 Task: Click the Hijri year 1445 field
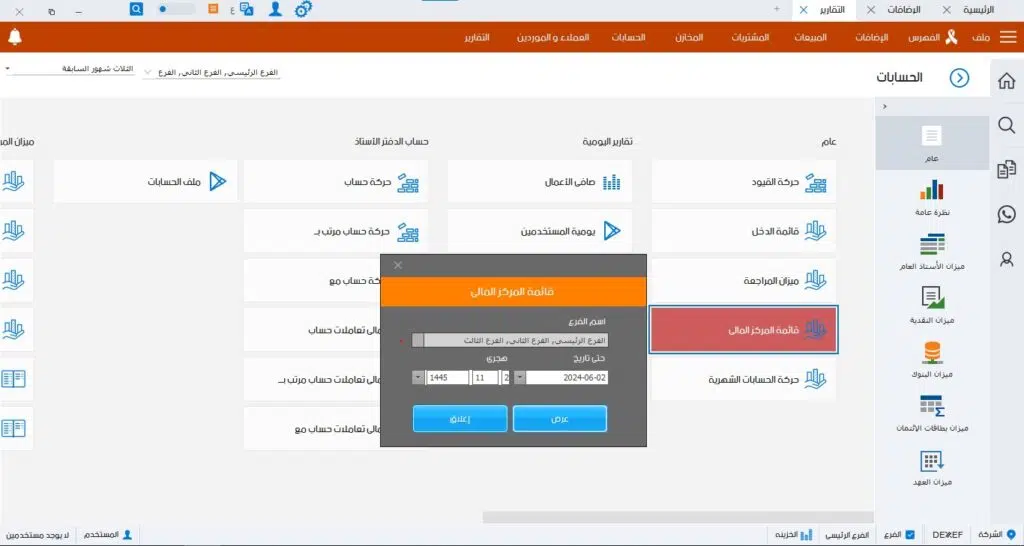pyautogui.click(x=447, y=377)
